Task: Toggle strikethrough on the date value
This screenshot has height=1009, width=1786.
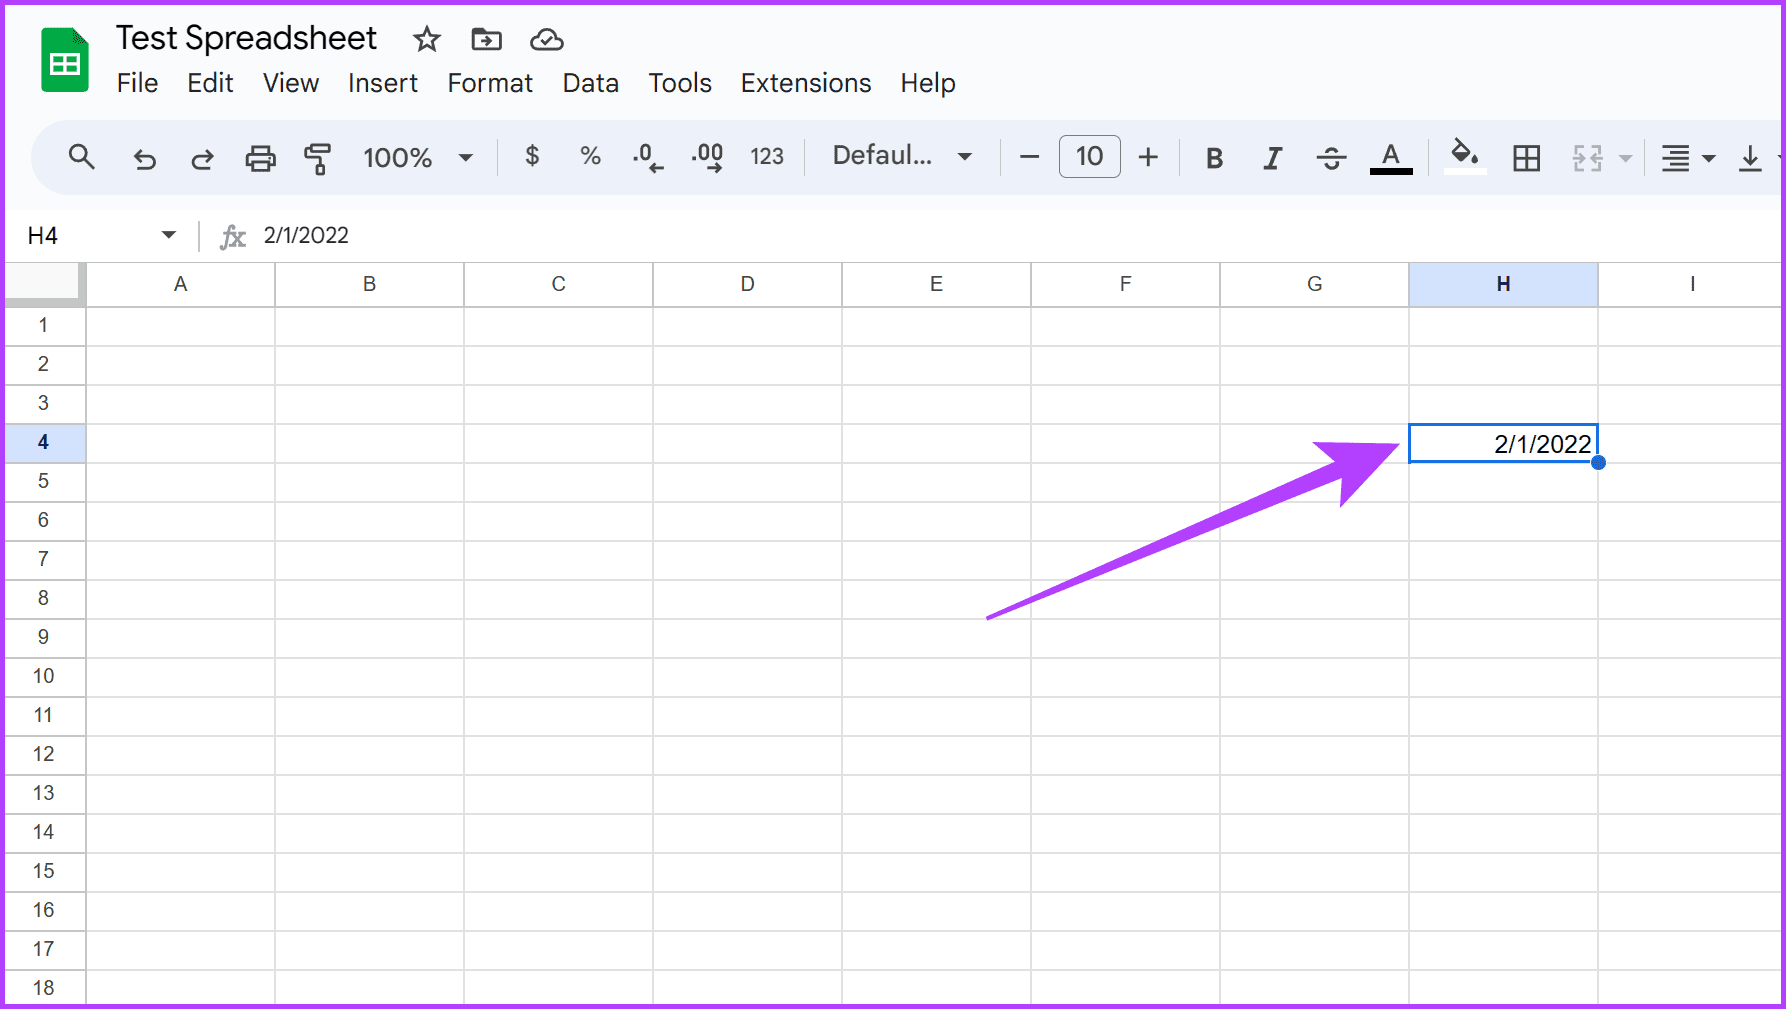Action: point(1331,157)
